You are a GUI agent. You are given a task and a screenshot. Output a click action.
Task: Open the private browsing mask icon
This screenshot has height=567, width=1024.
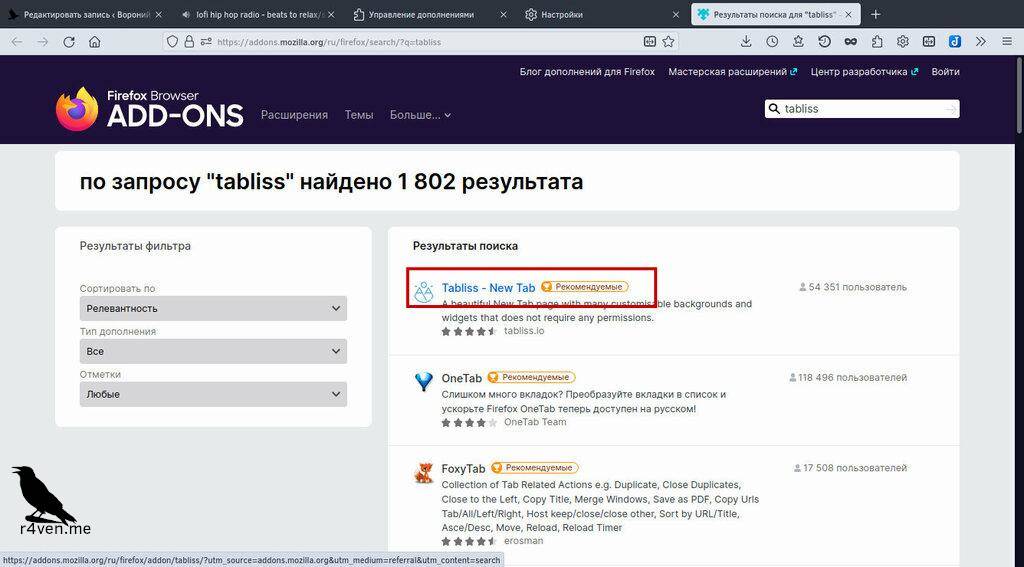point(850,42)
